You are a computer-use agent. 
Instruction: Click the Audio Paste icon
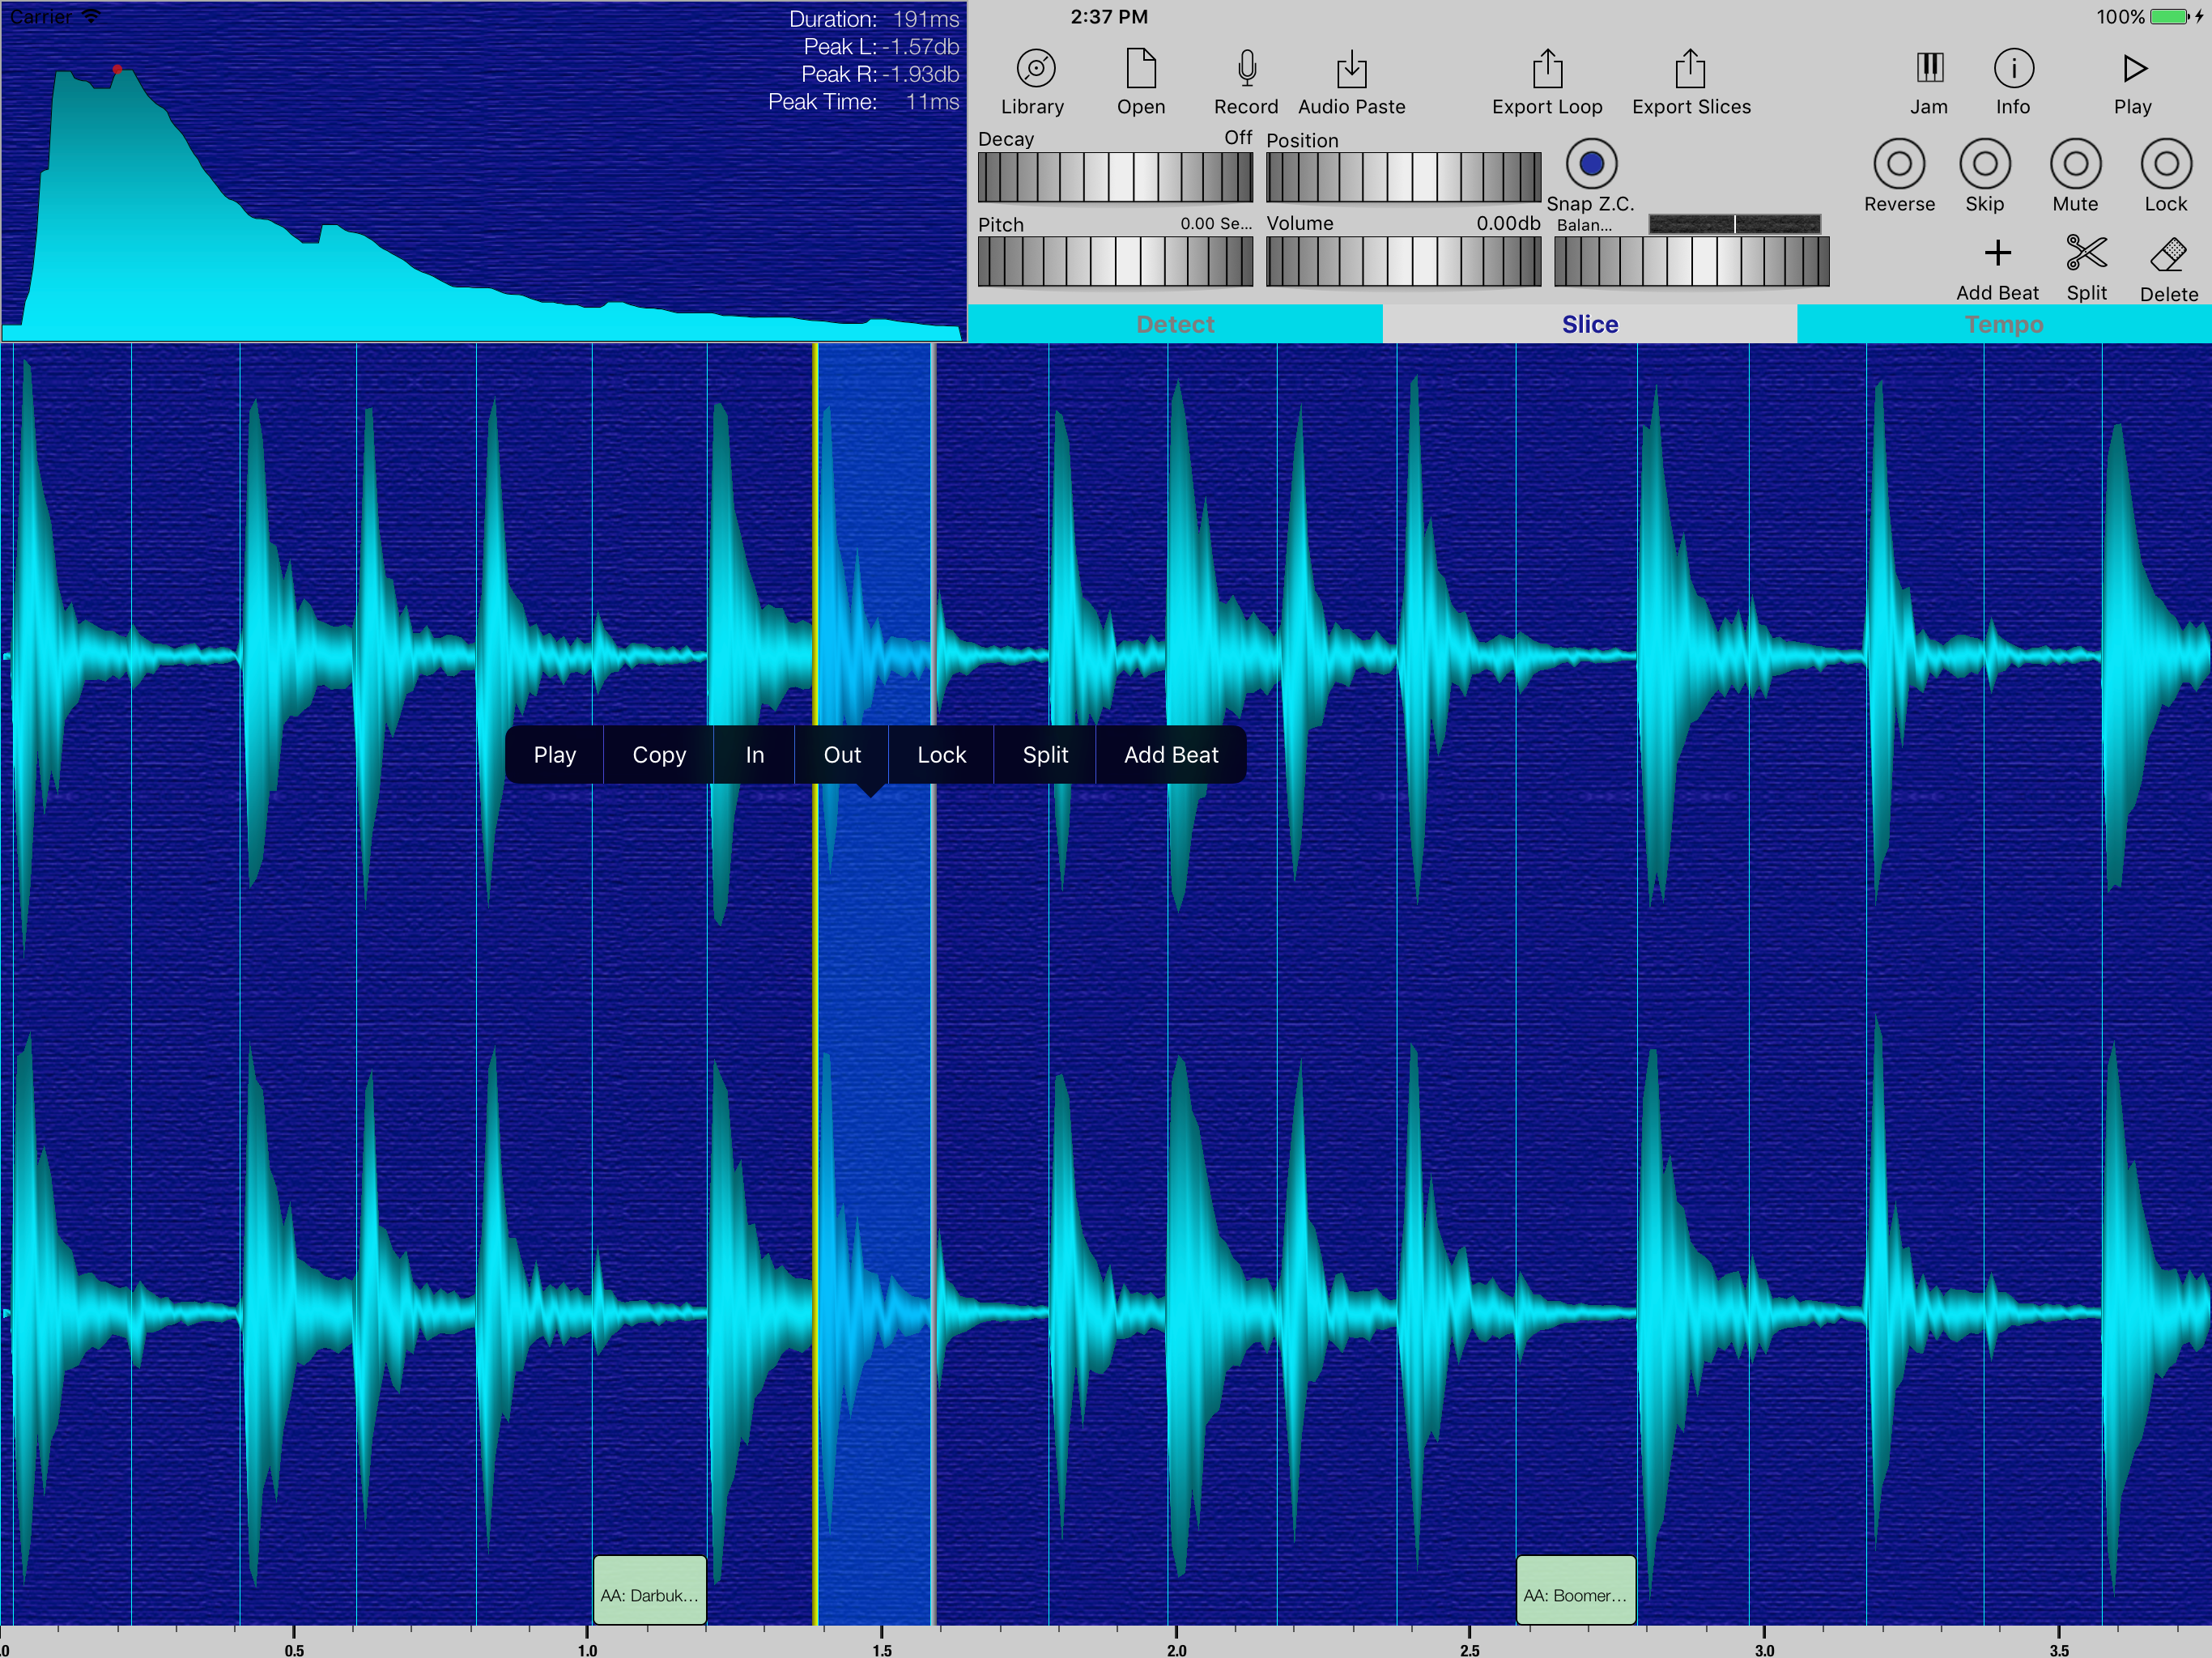click(x=1351, y=69)
